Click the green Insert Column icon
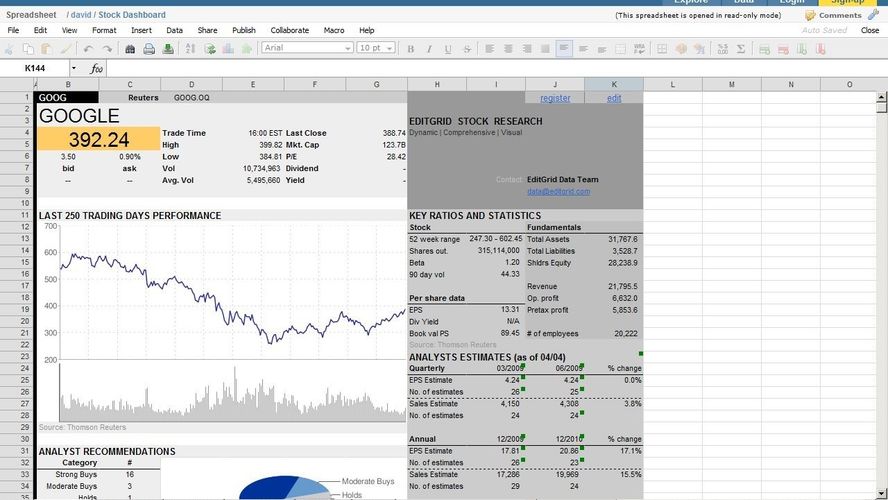888x500 pixels. pos(802,49)
